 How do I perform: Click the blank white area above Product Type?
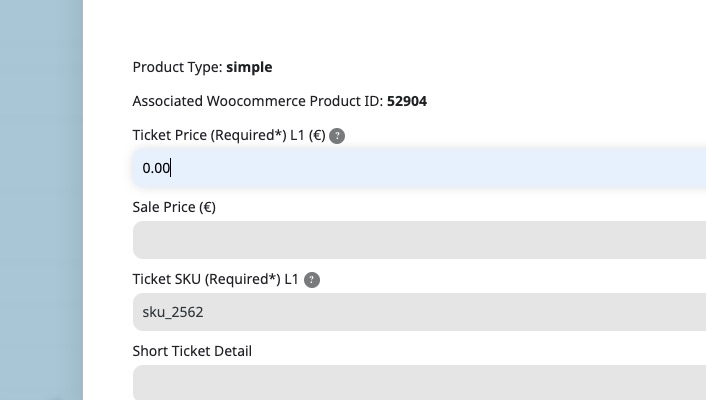coord(394,25)
